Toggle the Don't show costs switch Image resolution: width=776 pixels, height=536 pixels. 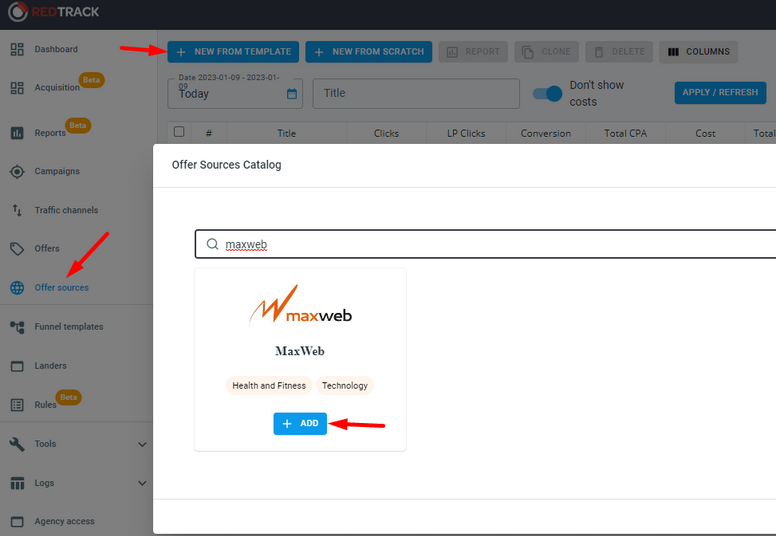(x=547, y=93)
